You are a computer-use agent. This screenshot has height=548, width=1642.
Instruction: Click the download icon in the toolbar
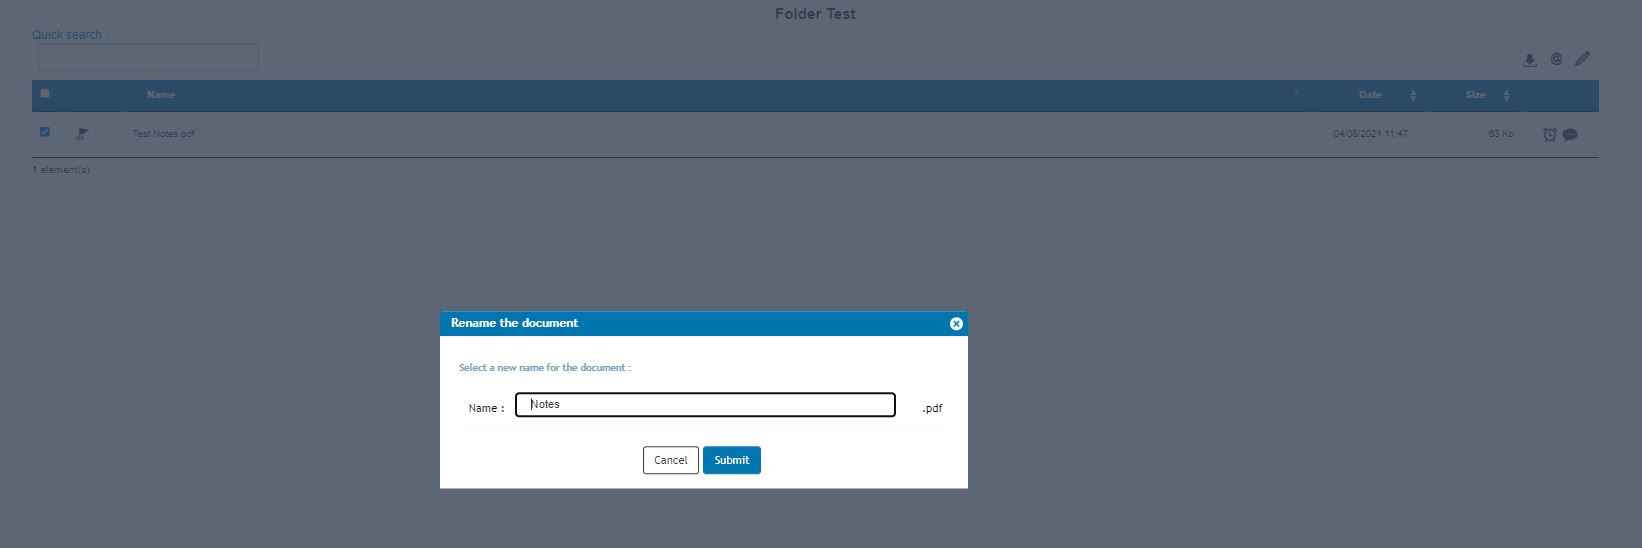(x=1529, y=60)
